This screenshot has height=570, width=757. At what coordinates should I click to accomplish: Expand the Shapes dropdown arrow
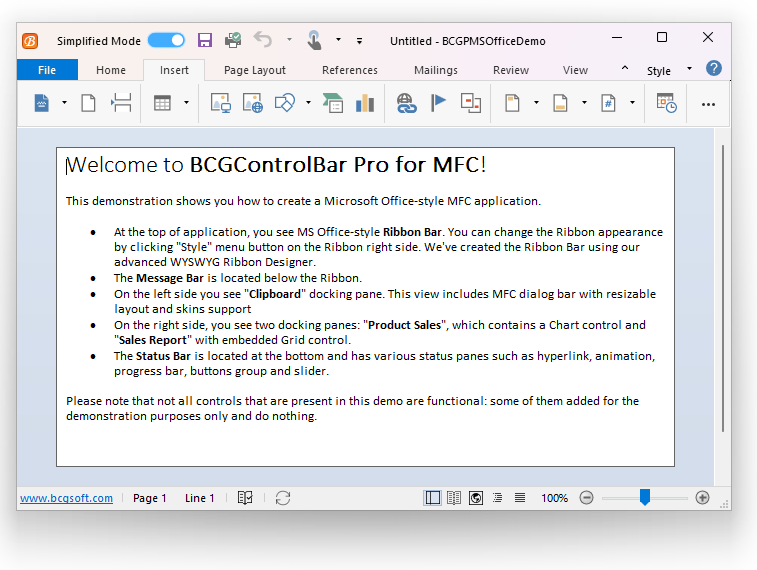(308, 103)
